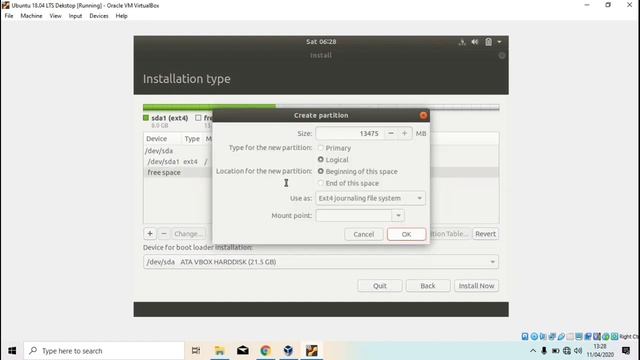Open the VirtualBox Devices menu
640x360 pixels.
click(x=99, y=16)
